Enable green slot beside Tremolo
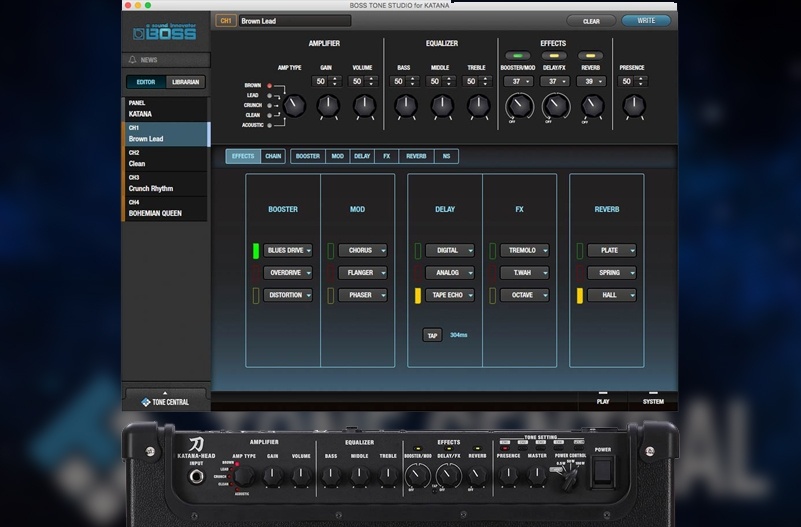801x527 pixels. pyautogui.click(x=492, y=251)
